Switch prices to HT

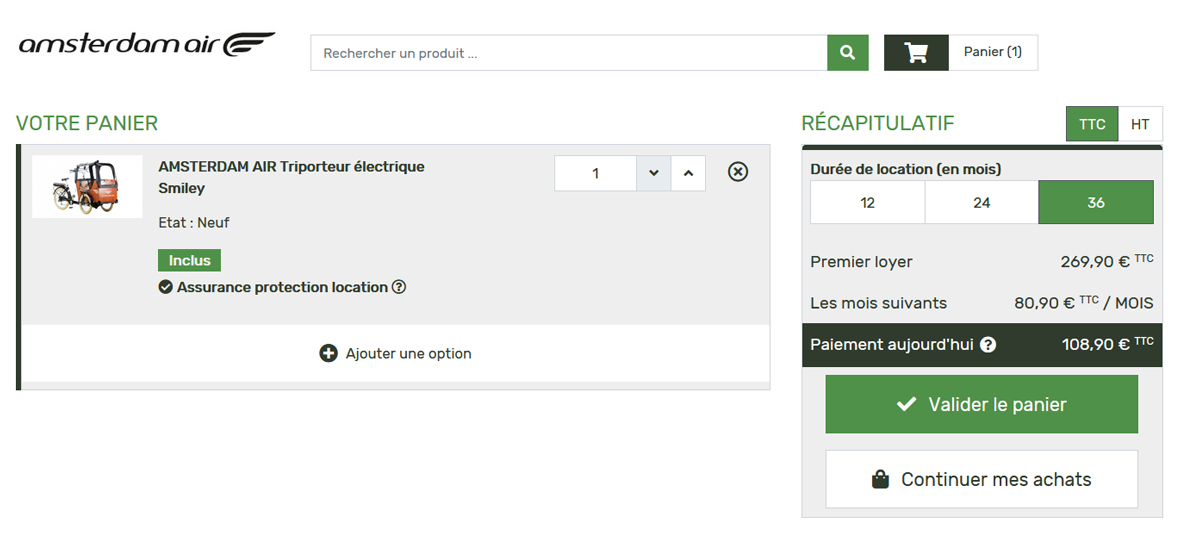pos(1140,124)
